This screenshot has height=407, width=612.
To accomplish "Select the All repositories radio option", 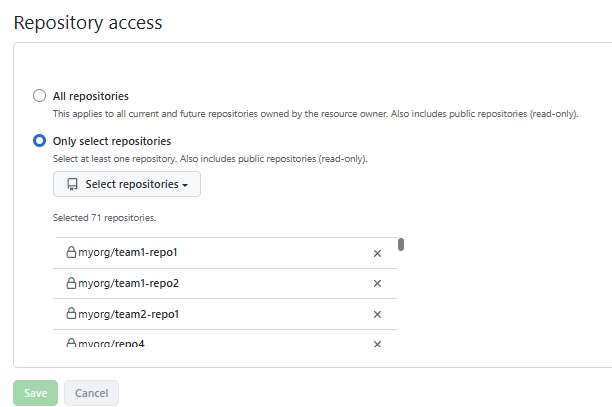I will (x=39, y=96).
